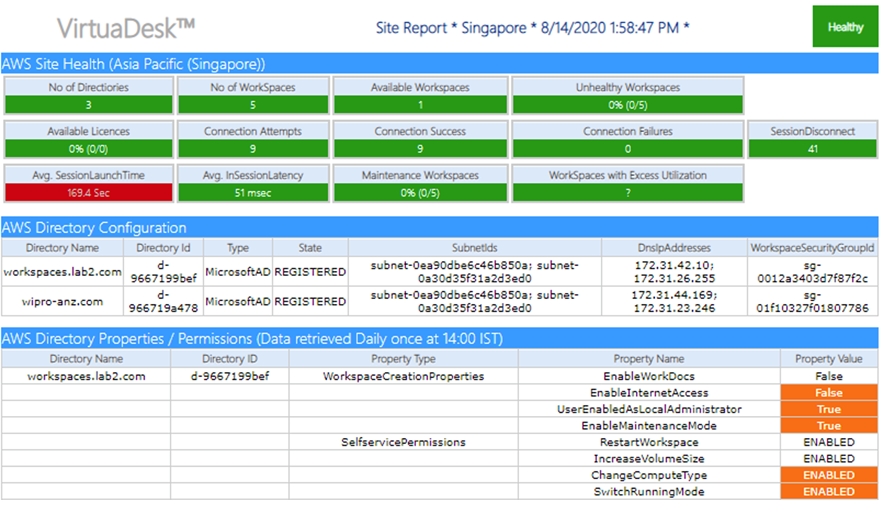Click the EnableWorkDocs property name

(x=649, y=376)
